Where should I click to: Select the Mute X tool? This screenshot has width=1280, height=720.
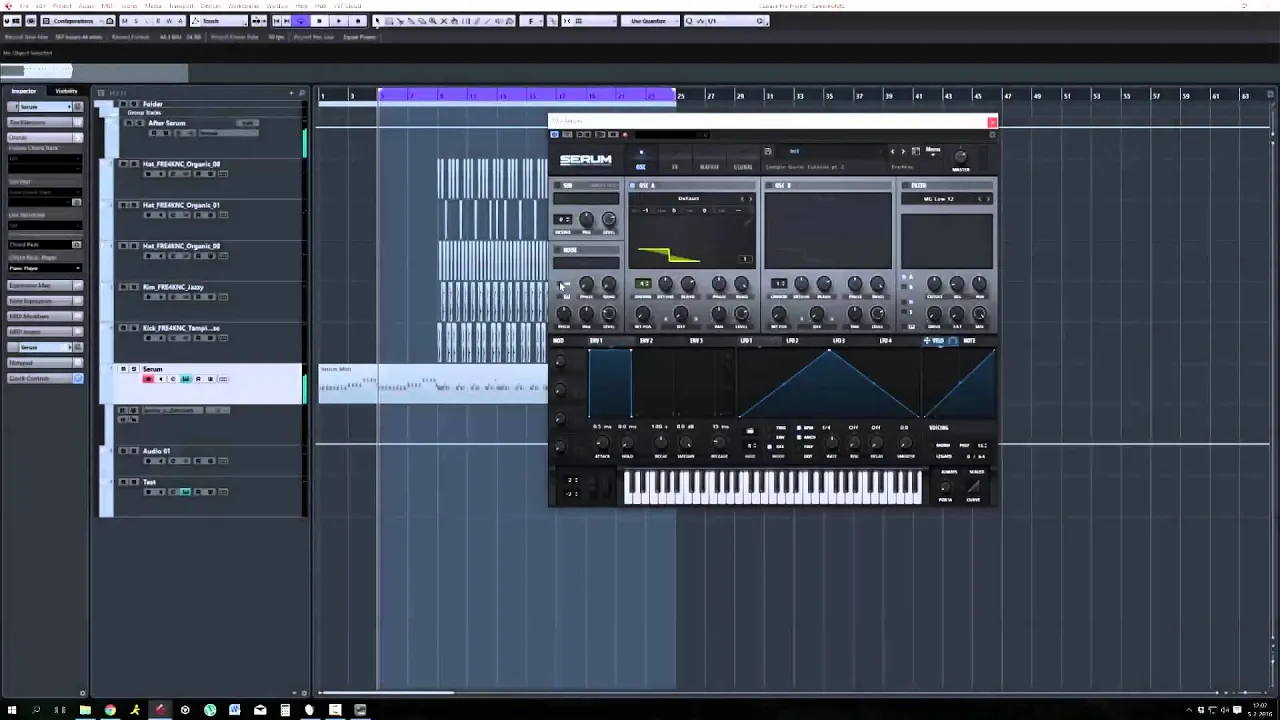443,21
